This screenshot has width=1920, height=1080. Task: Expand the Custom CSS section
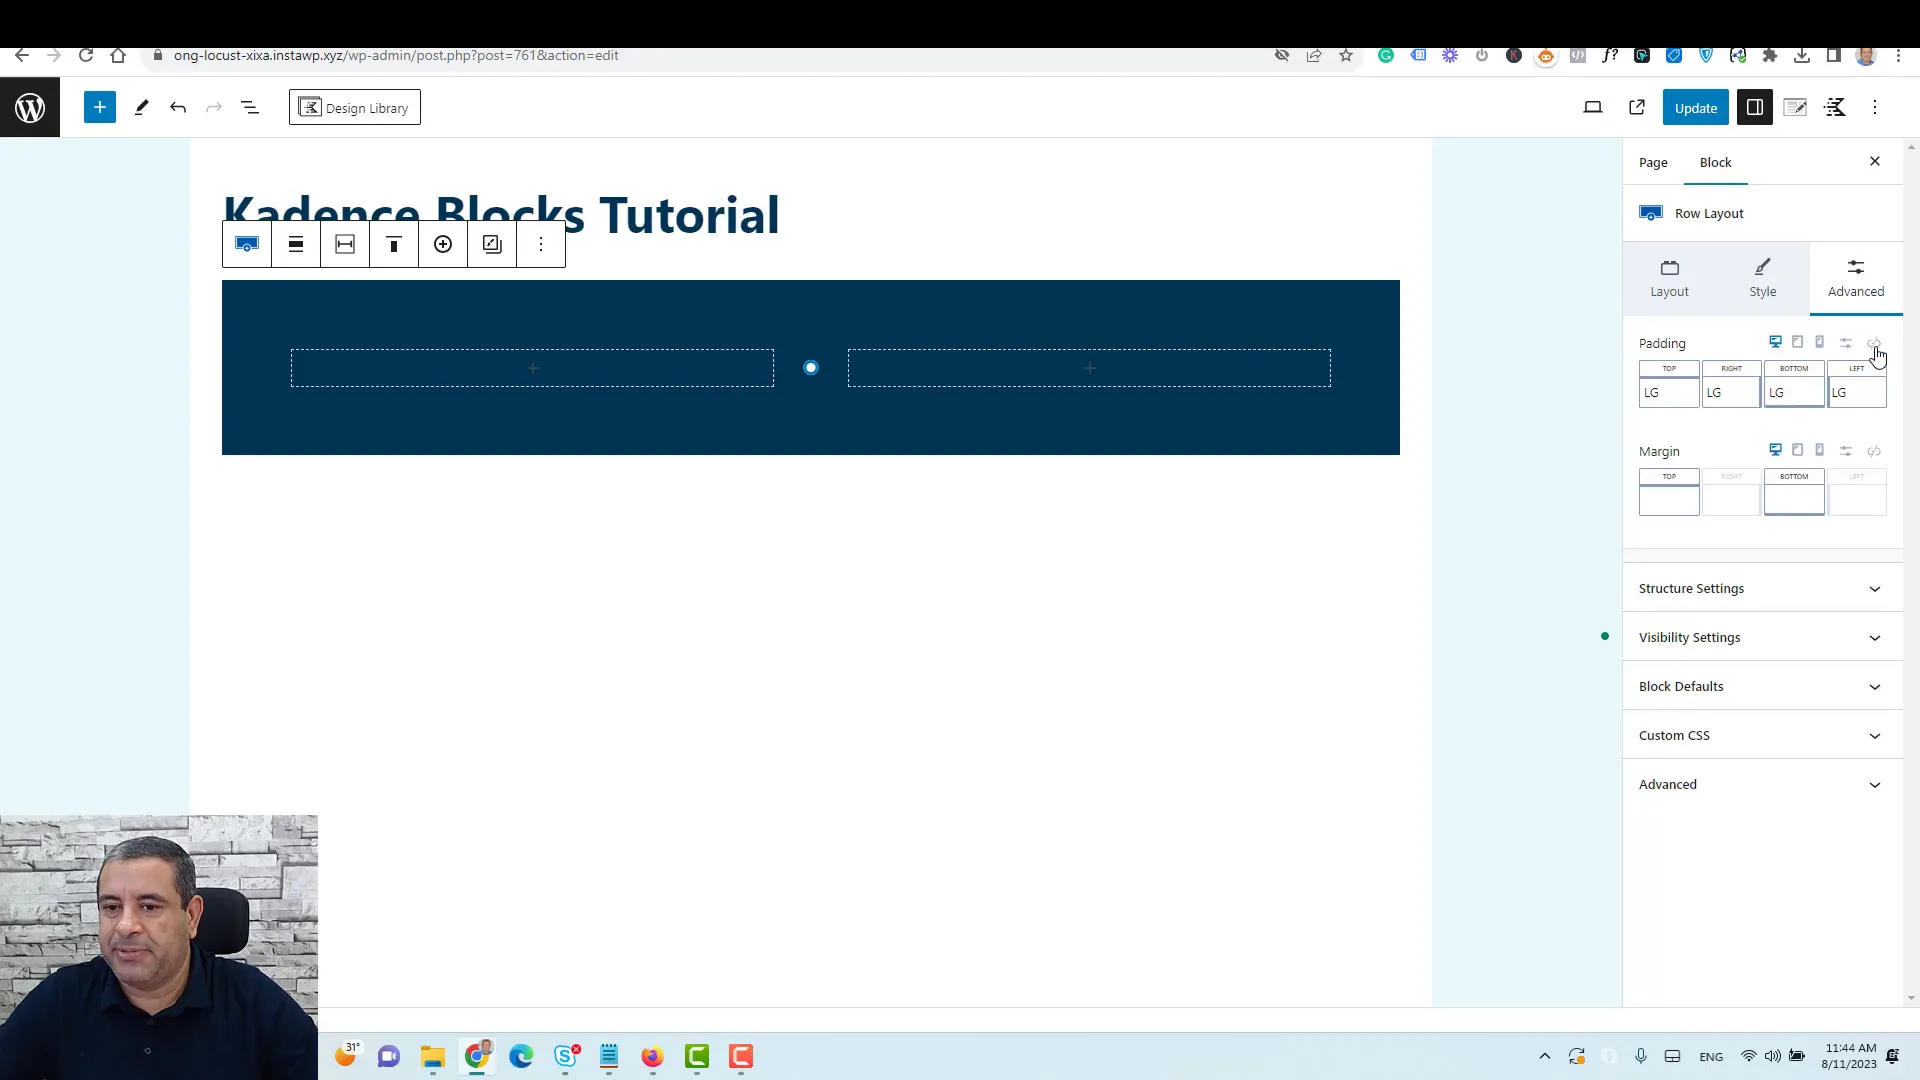click(1760, 735)
